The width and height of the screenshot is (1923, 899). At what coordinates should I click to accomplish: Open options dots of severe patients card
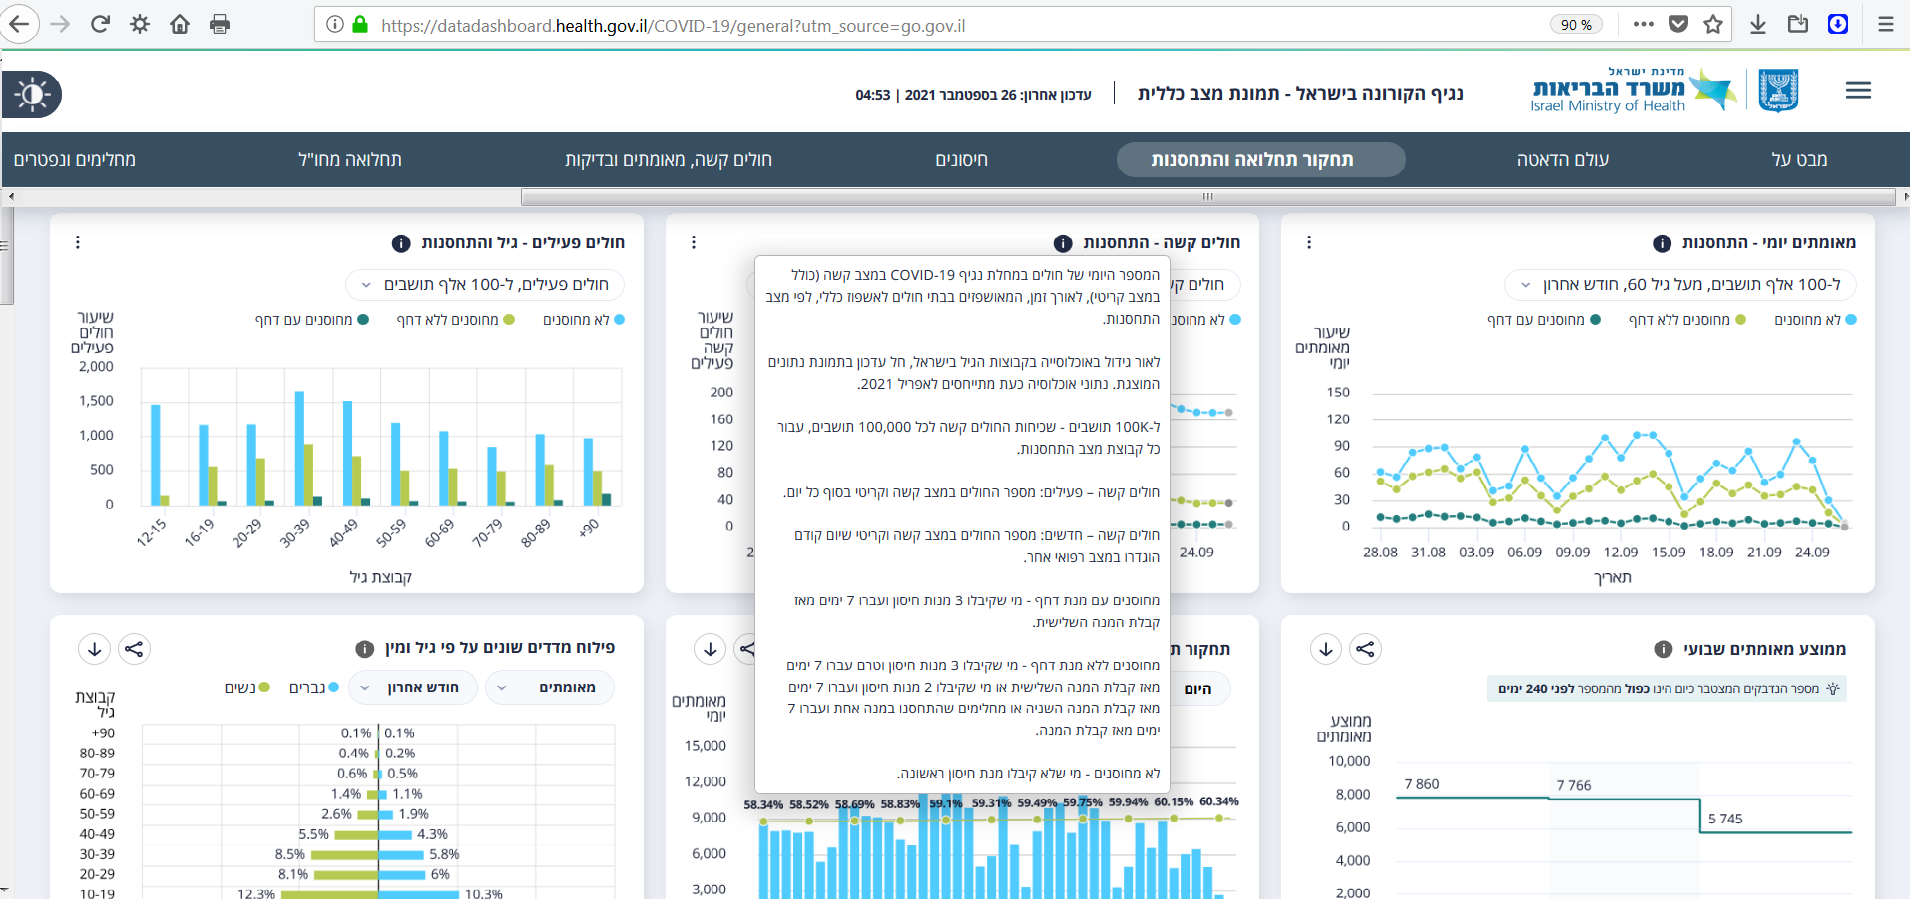694,242
